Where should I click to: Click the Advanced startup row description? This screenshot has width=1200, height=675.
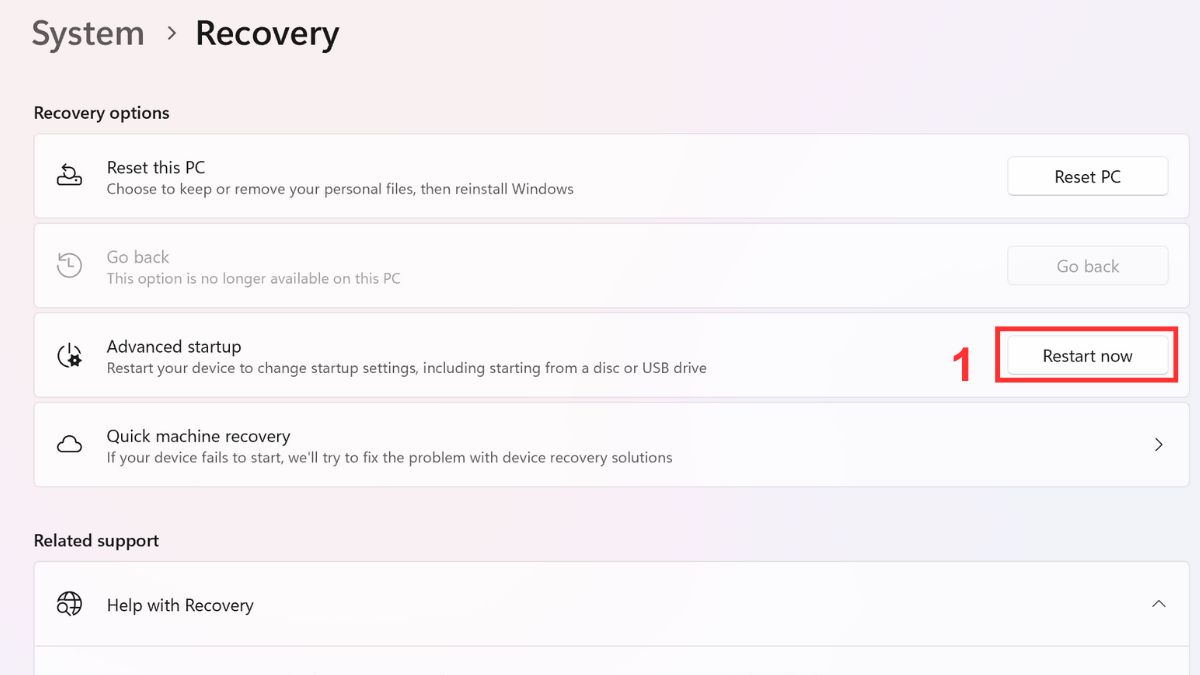click(405, 367)
